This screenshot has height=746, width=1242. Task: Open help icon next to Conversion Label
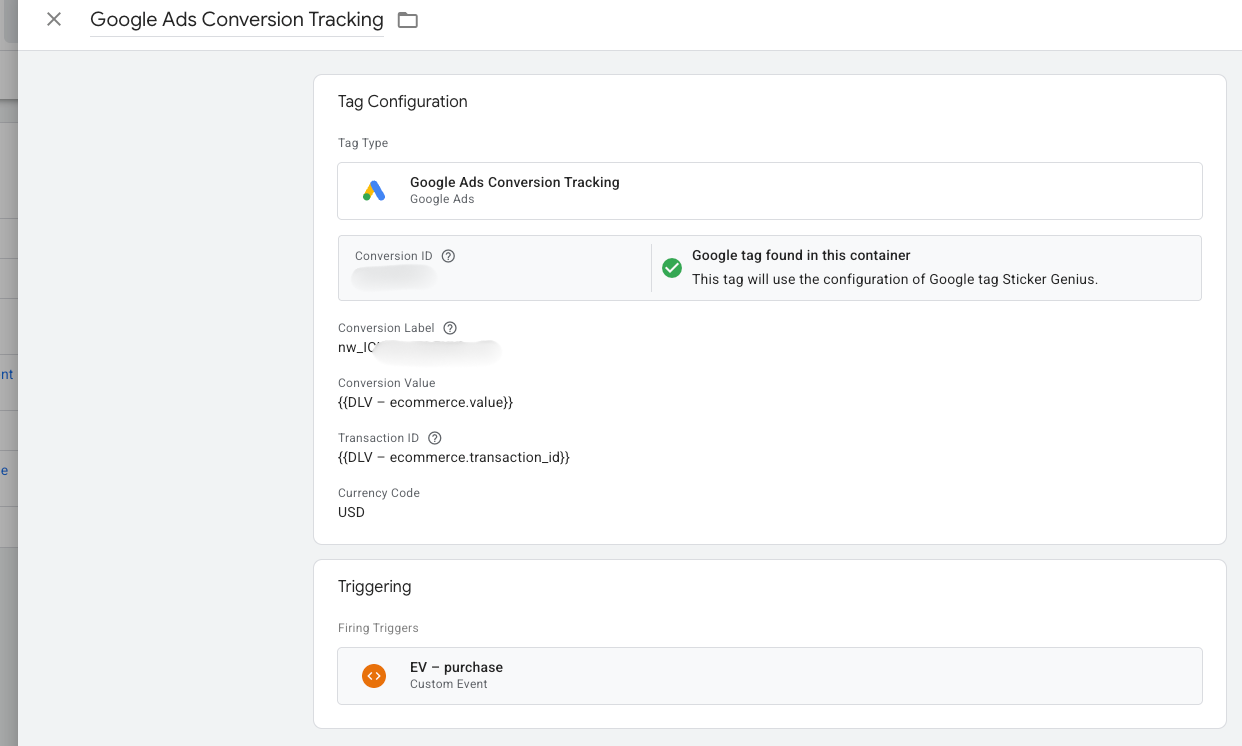pyautogui.click(x=450, y=328)
